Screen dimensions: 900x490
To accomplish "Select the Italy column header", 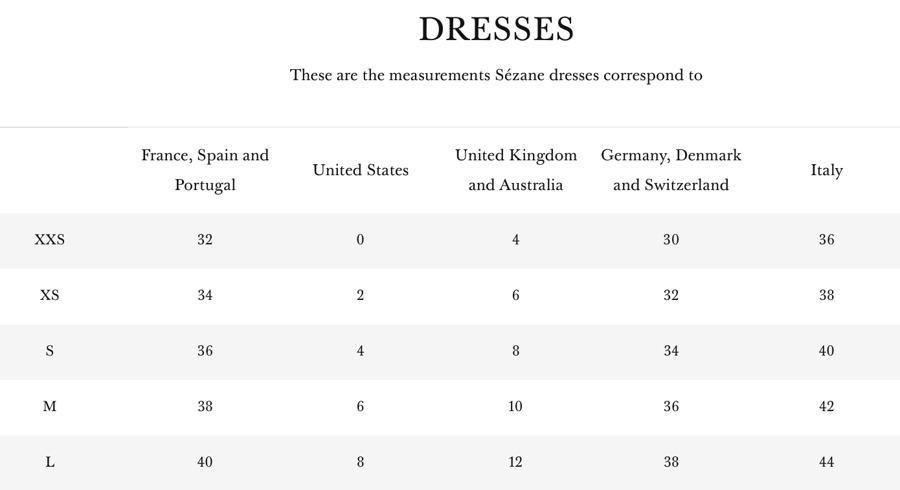I will coord(826,170).
